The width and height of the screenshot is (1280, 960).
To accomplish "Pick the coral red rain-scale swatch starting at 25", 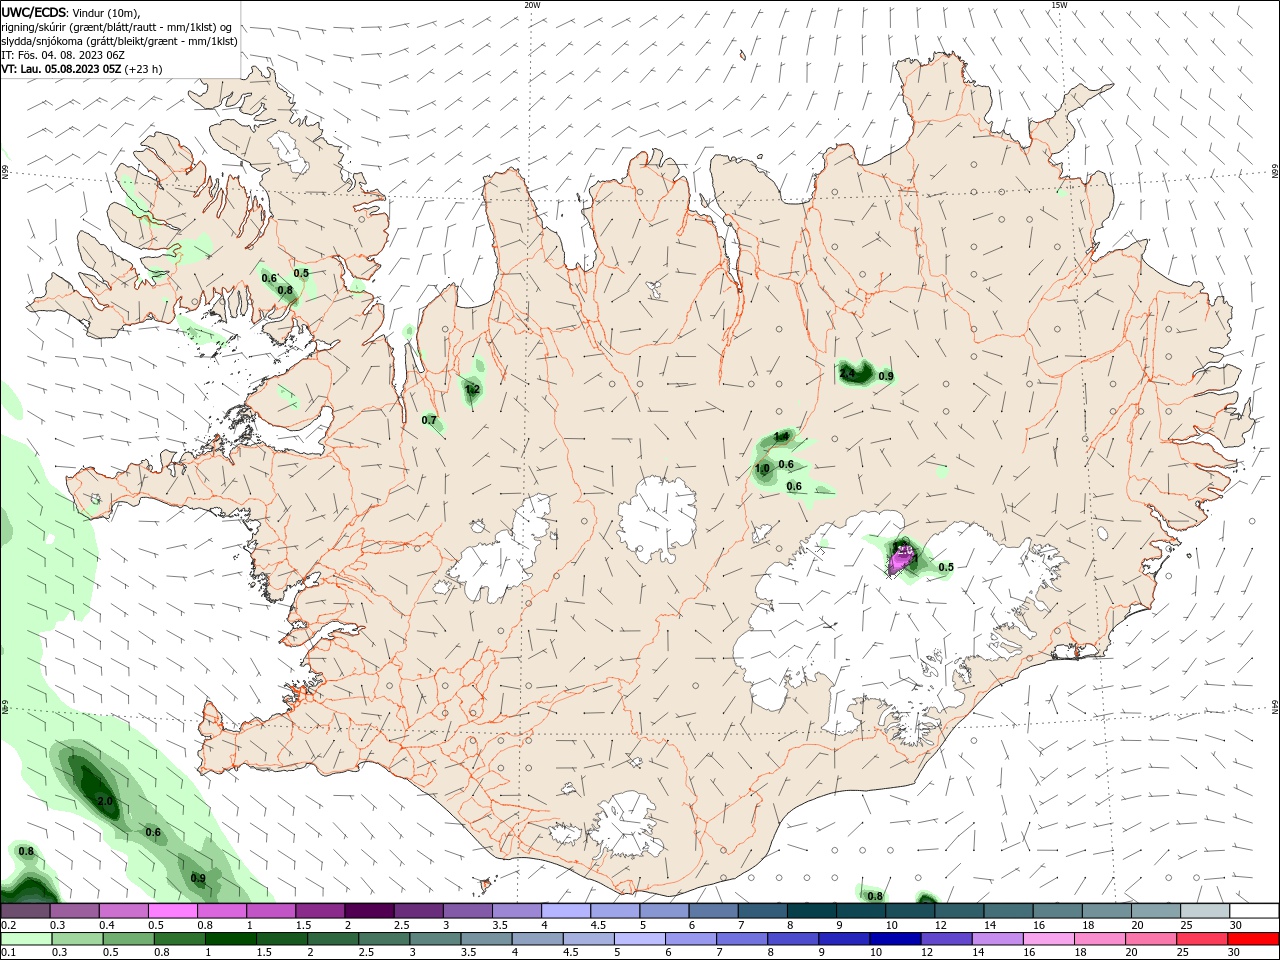I will (1202, 939).
